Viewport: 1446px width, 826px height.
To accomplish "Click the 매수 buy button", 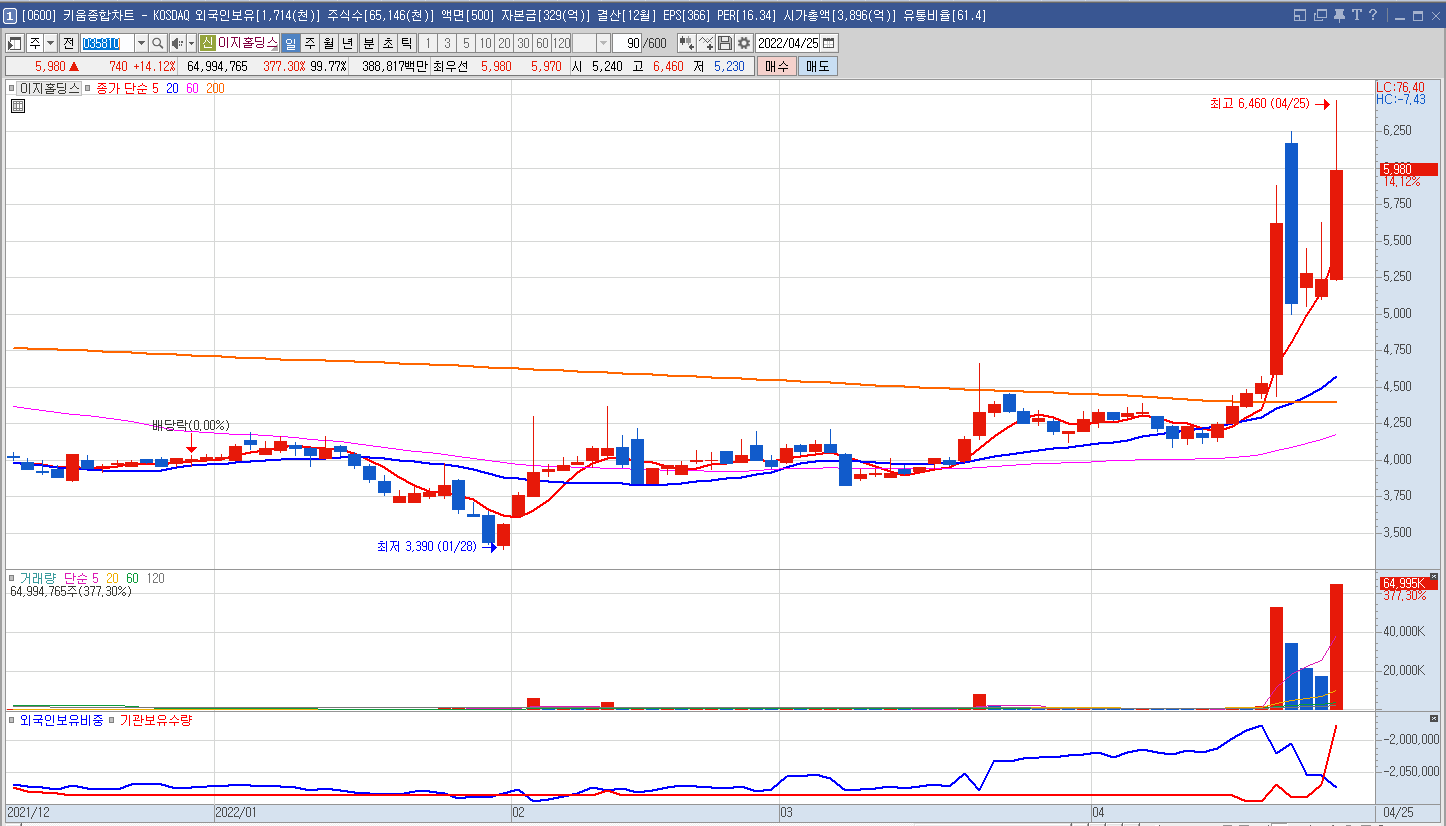I will 777,66.
